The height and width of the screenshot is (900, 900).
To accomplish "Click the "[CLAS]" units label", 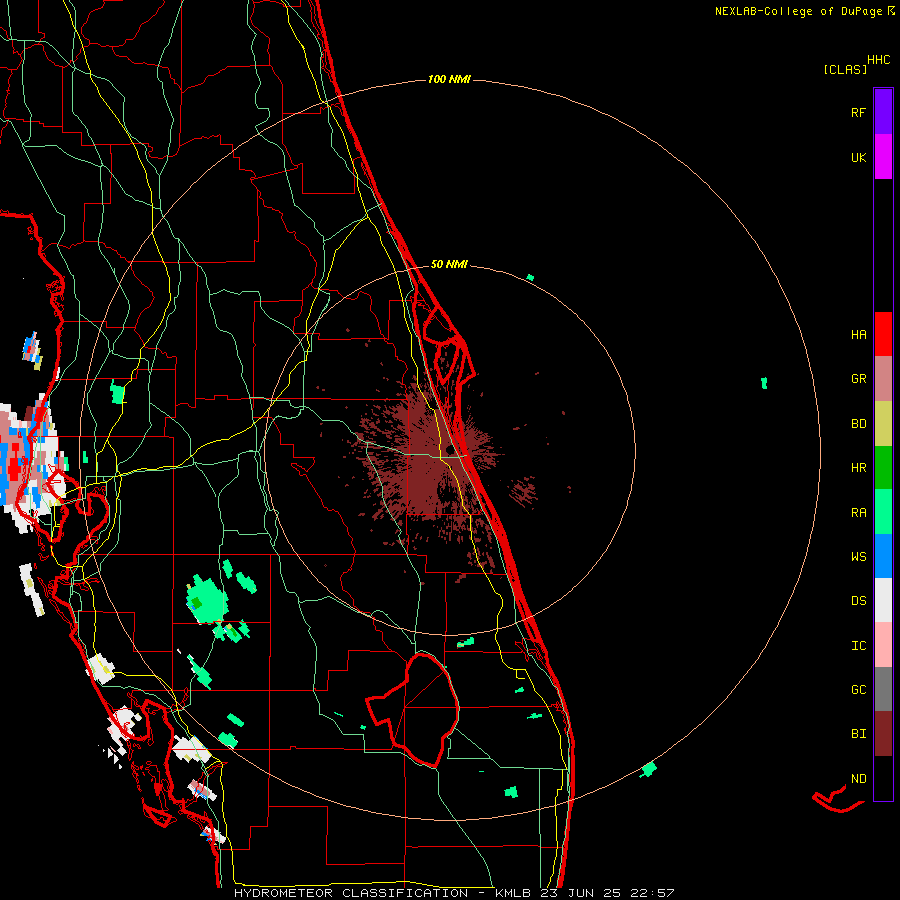I will coord(845,69).
